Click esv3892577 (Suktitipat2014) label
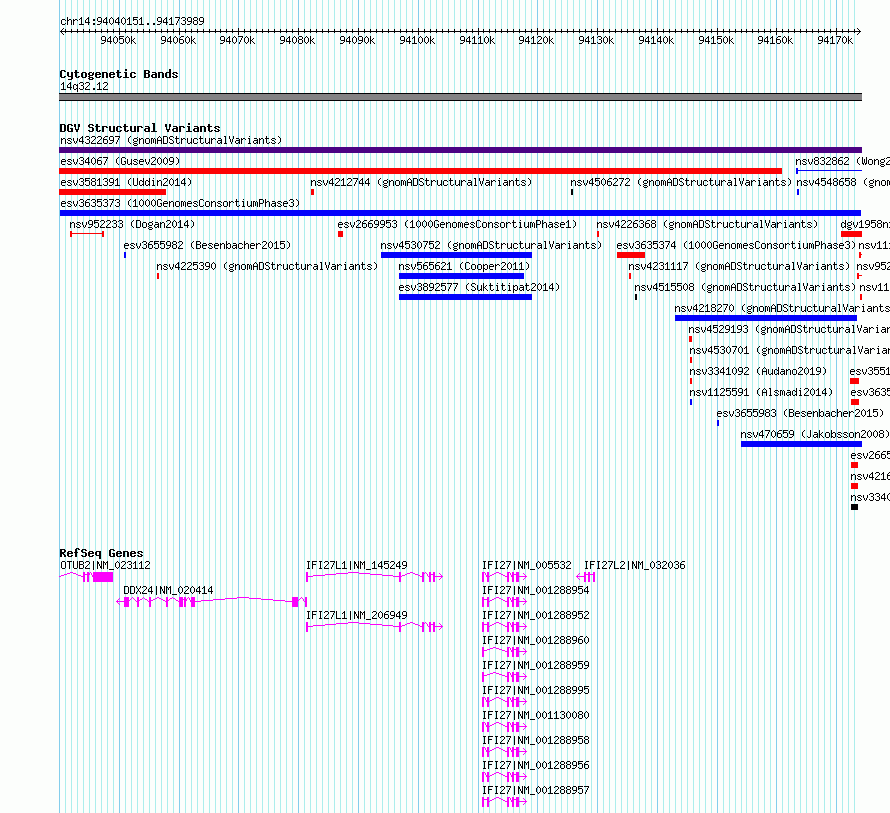This screenshot has width=890, height=813. click(479, 287)
